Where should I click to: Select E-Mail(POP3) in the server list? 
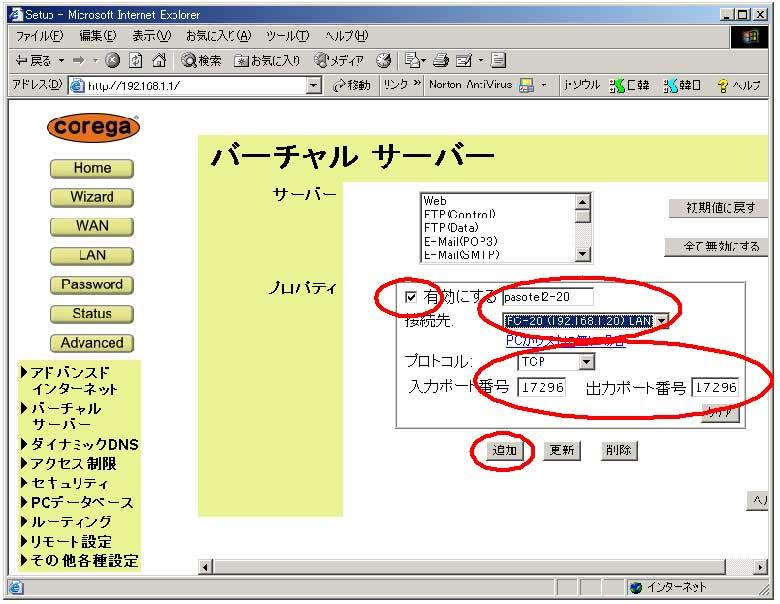pyautogui.click(x=460, y=241)
